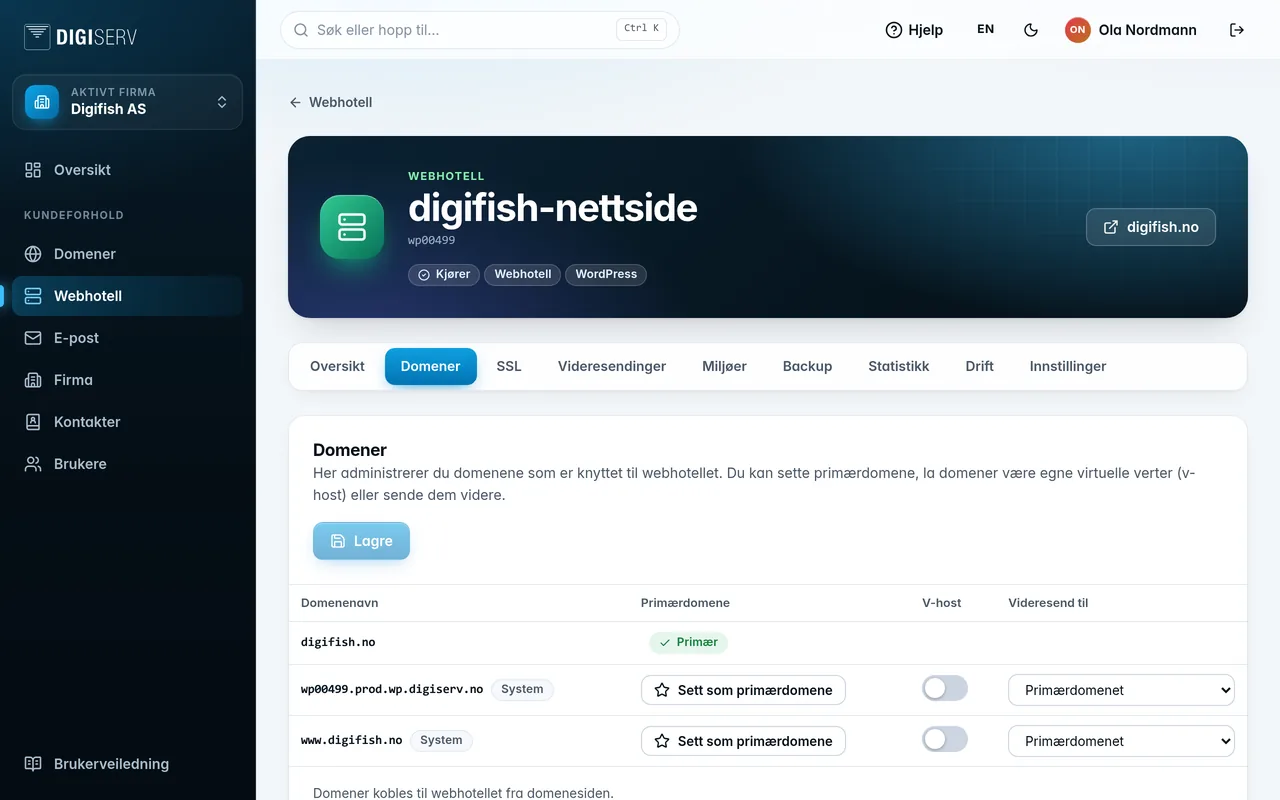Click star icon for www.digifish.no row
The image size is (1280, 800).
pyautogui.click(x=661, y=741)
